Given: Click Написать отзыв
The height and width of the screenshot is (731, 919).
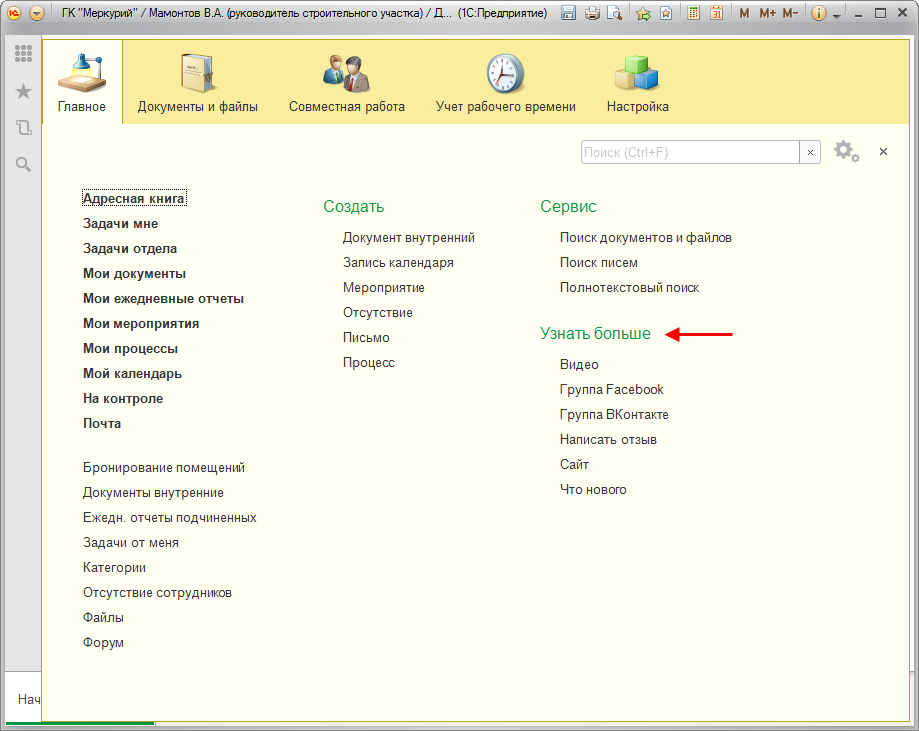Looking at the screenshot, I should [608, 440].
